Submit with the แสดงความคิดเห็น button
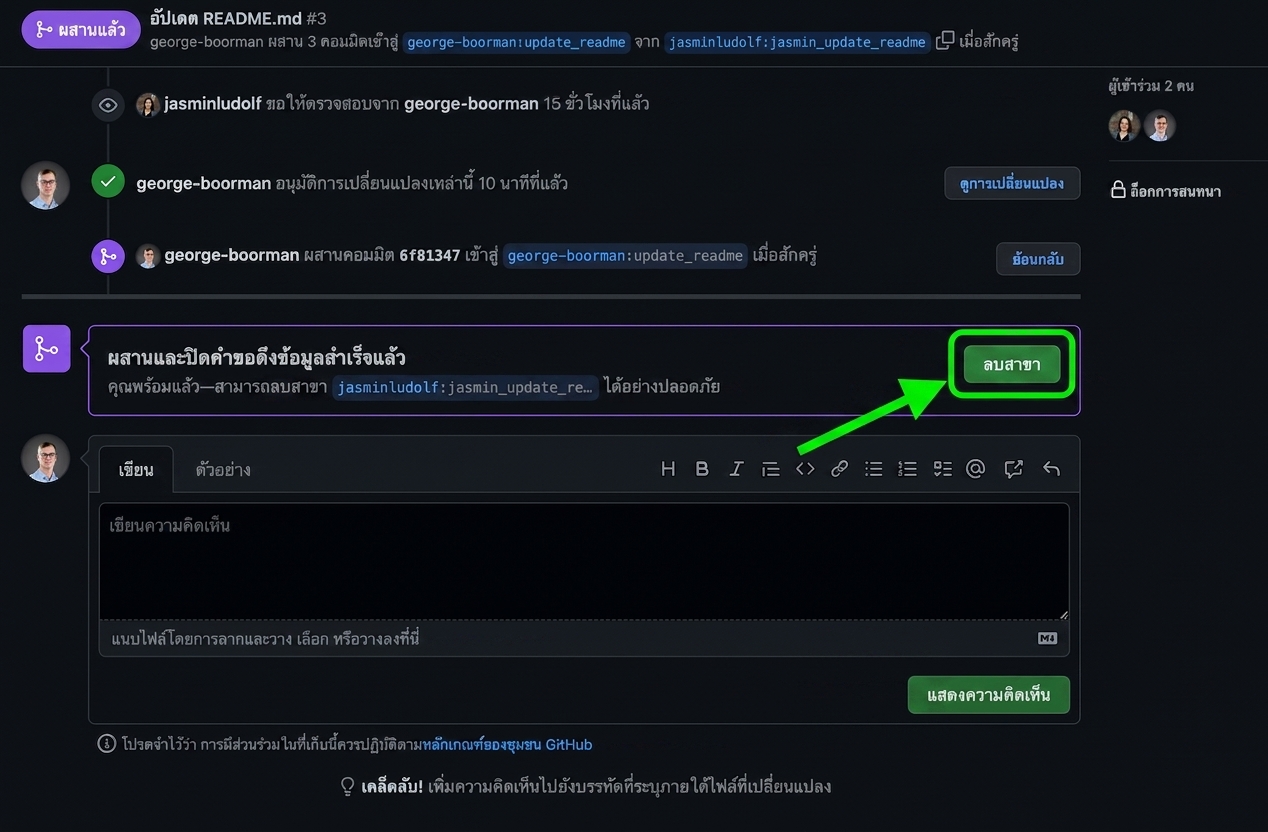The image size is (1268, 832). pyautogui.click(x=988, y=695)
